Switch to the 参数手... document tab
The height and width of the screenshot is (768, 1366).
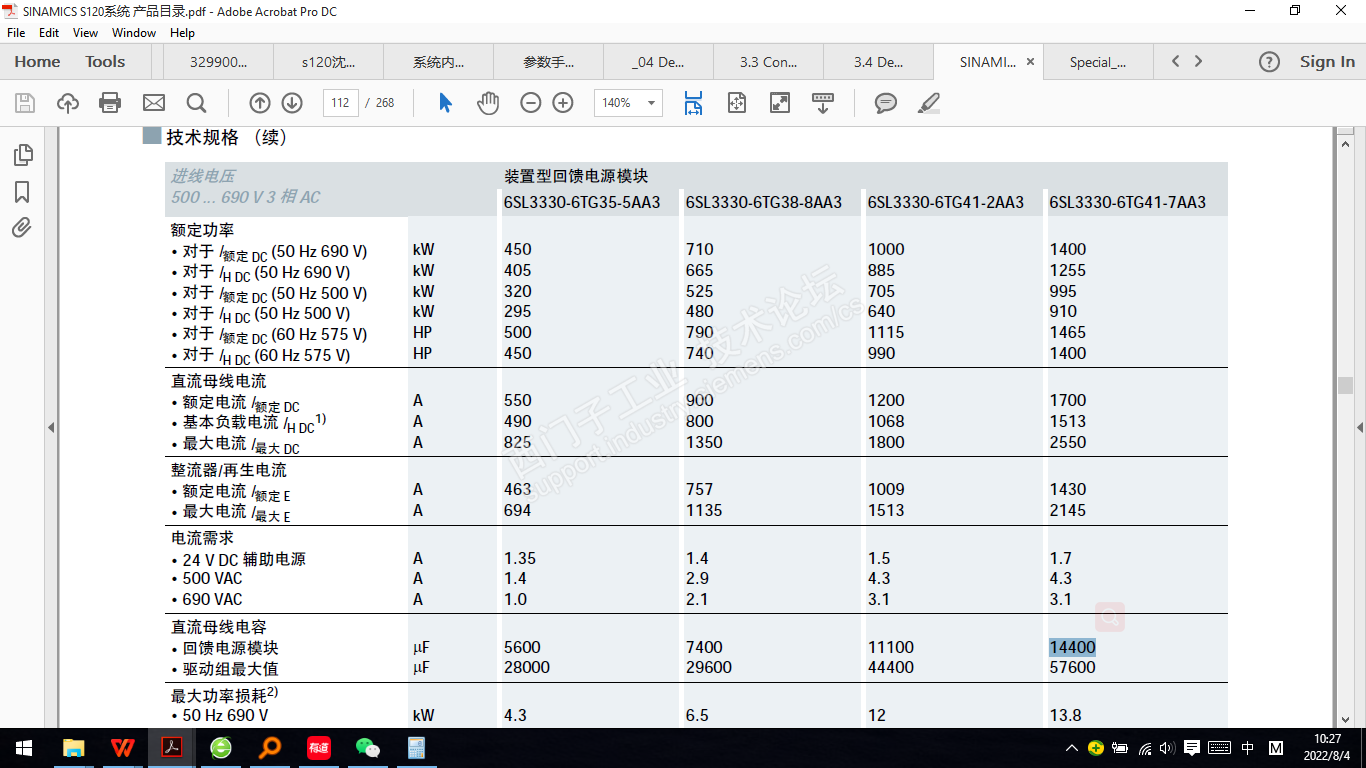[548, 62]
